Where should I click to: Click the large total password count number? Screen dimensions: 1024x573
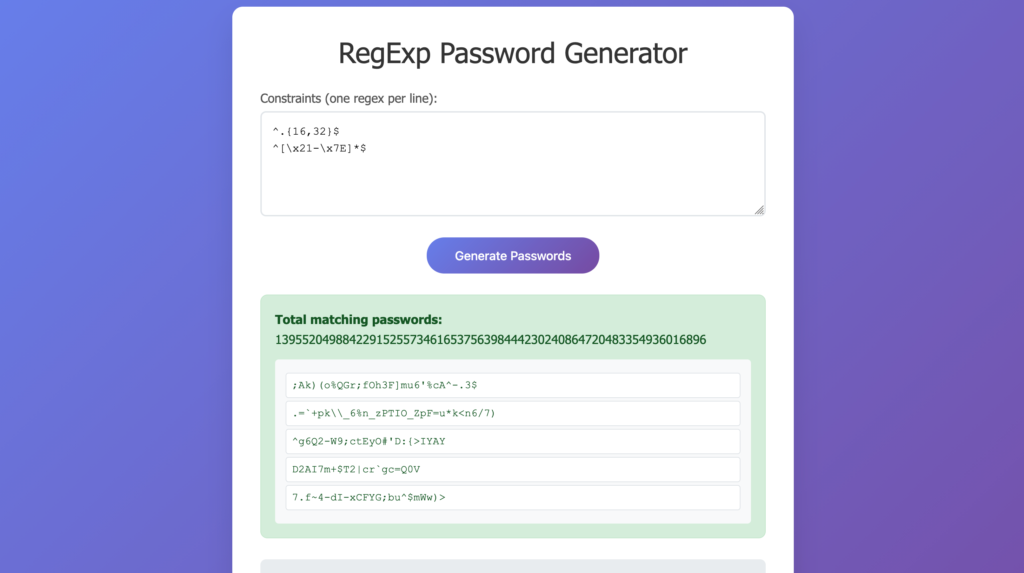[x=490, y=340]
